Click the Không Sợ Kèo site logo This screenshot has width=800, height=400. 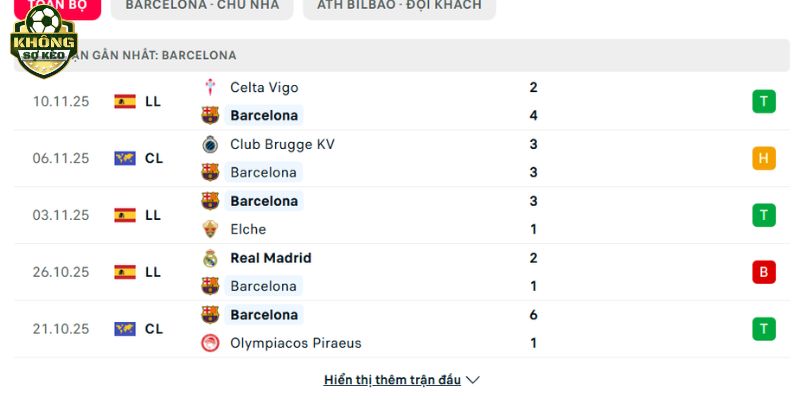pos(43,42)
